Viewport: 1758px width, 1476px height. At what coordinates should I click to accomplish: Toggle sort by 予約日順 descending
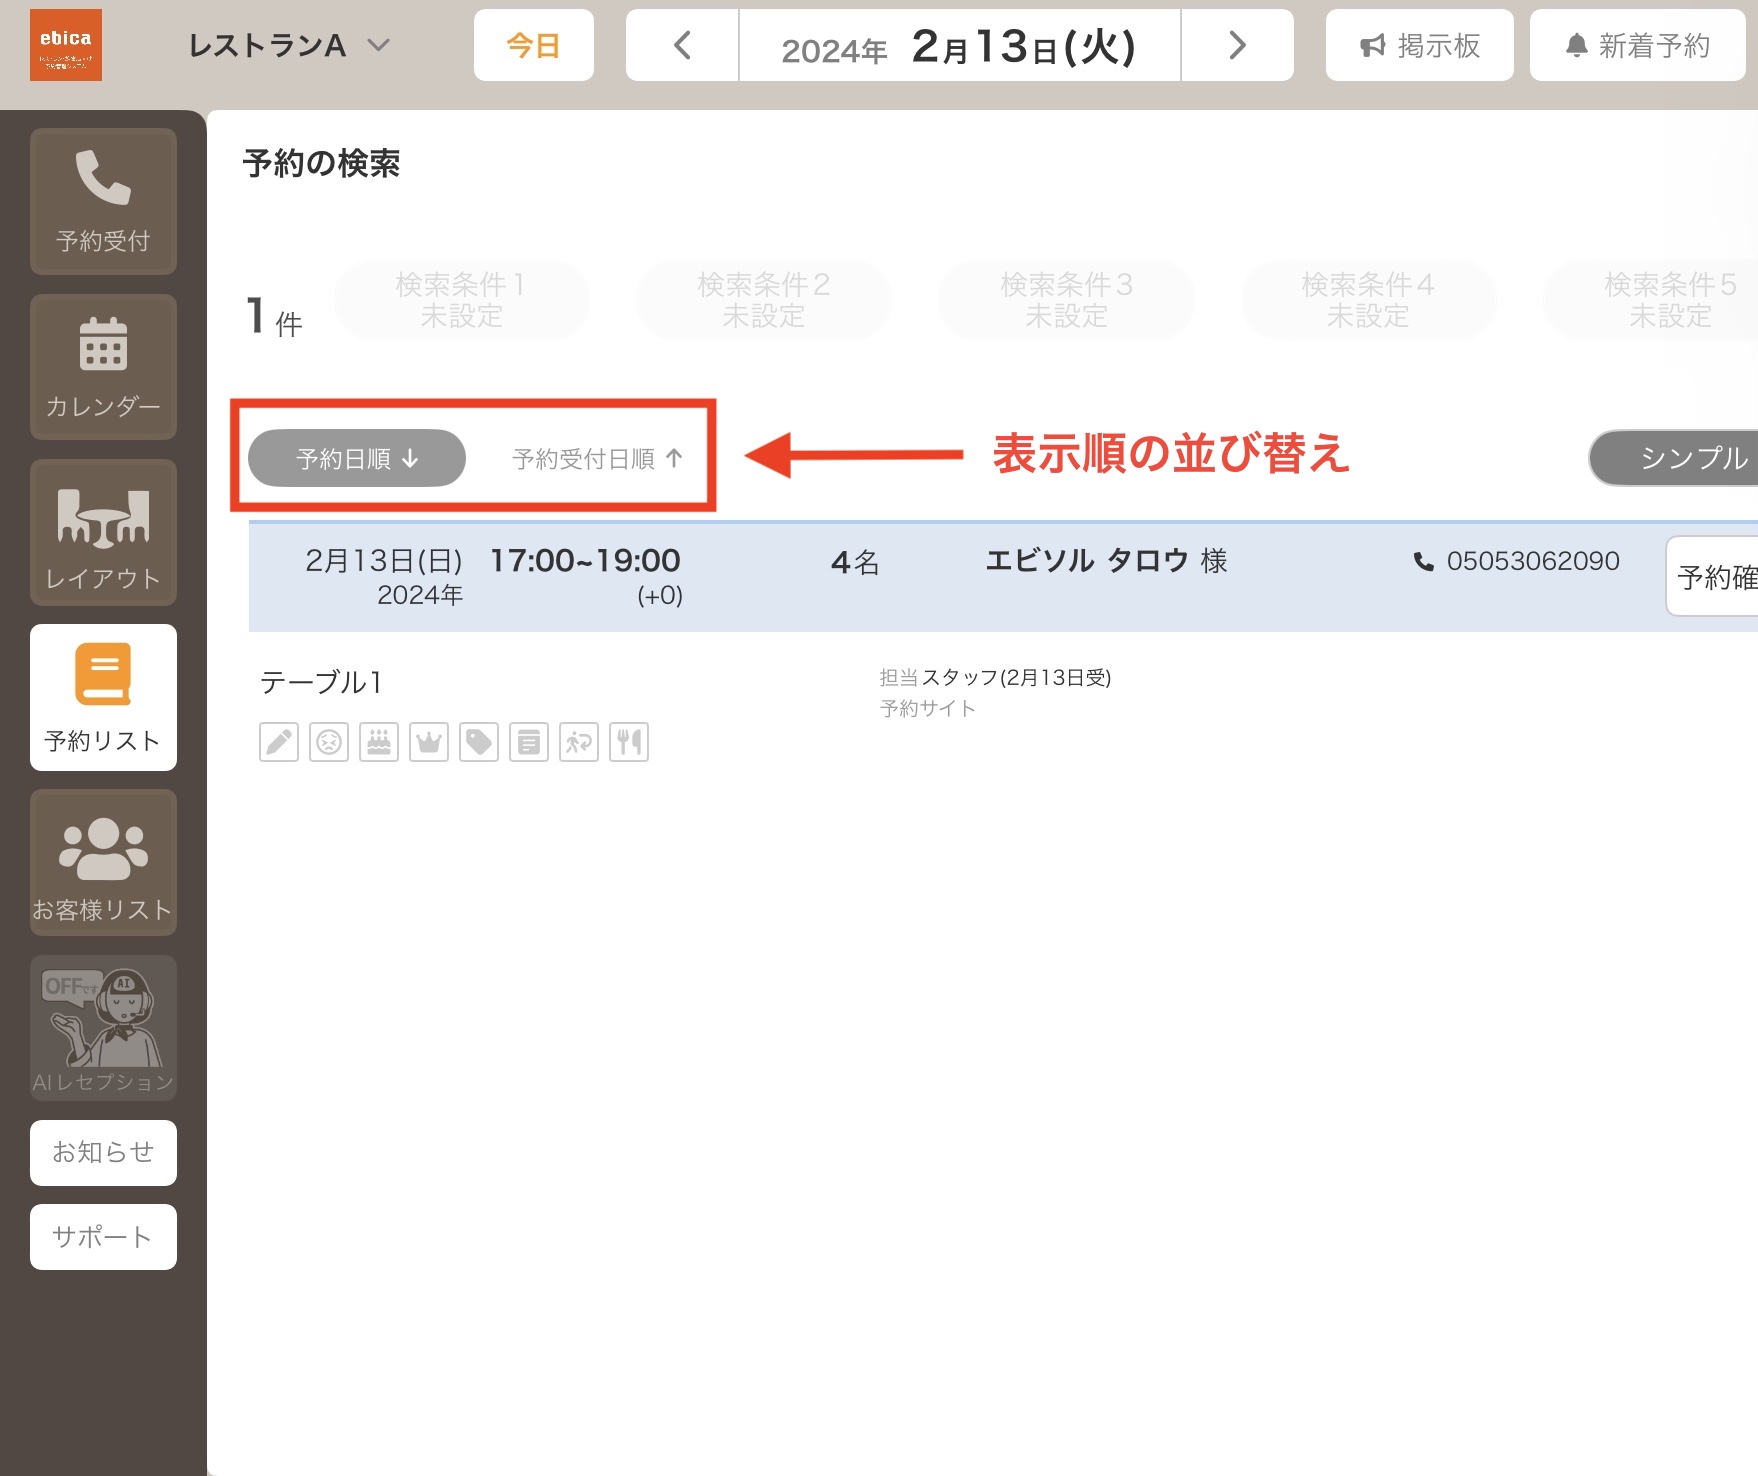357,458
